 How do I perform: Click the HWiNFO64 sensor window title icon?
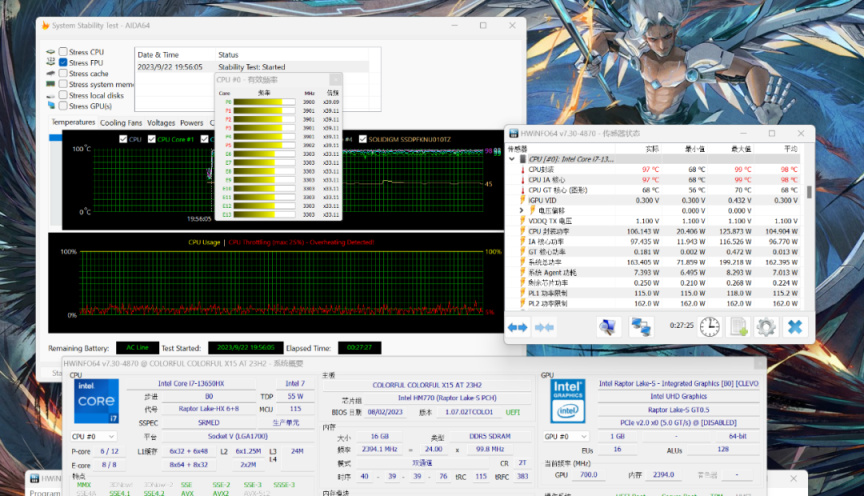[x=514, y=133]
